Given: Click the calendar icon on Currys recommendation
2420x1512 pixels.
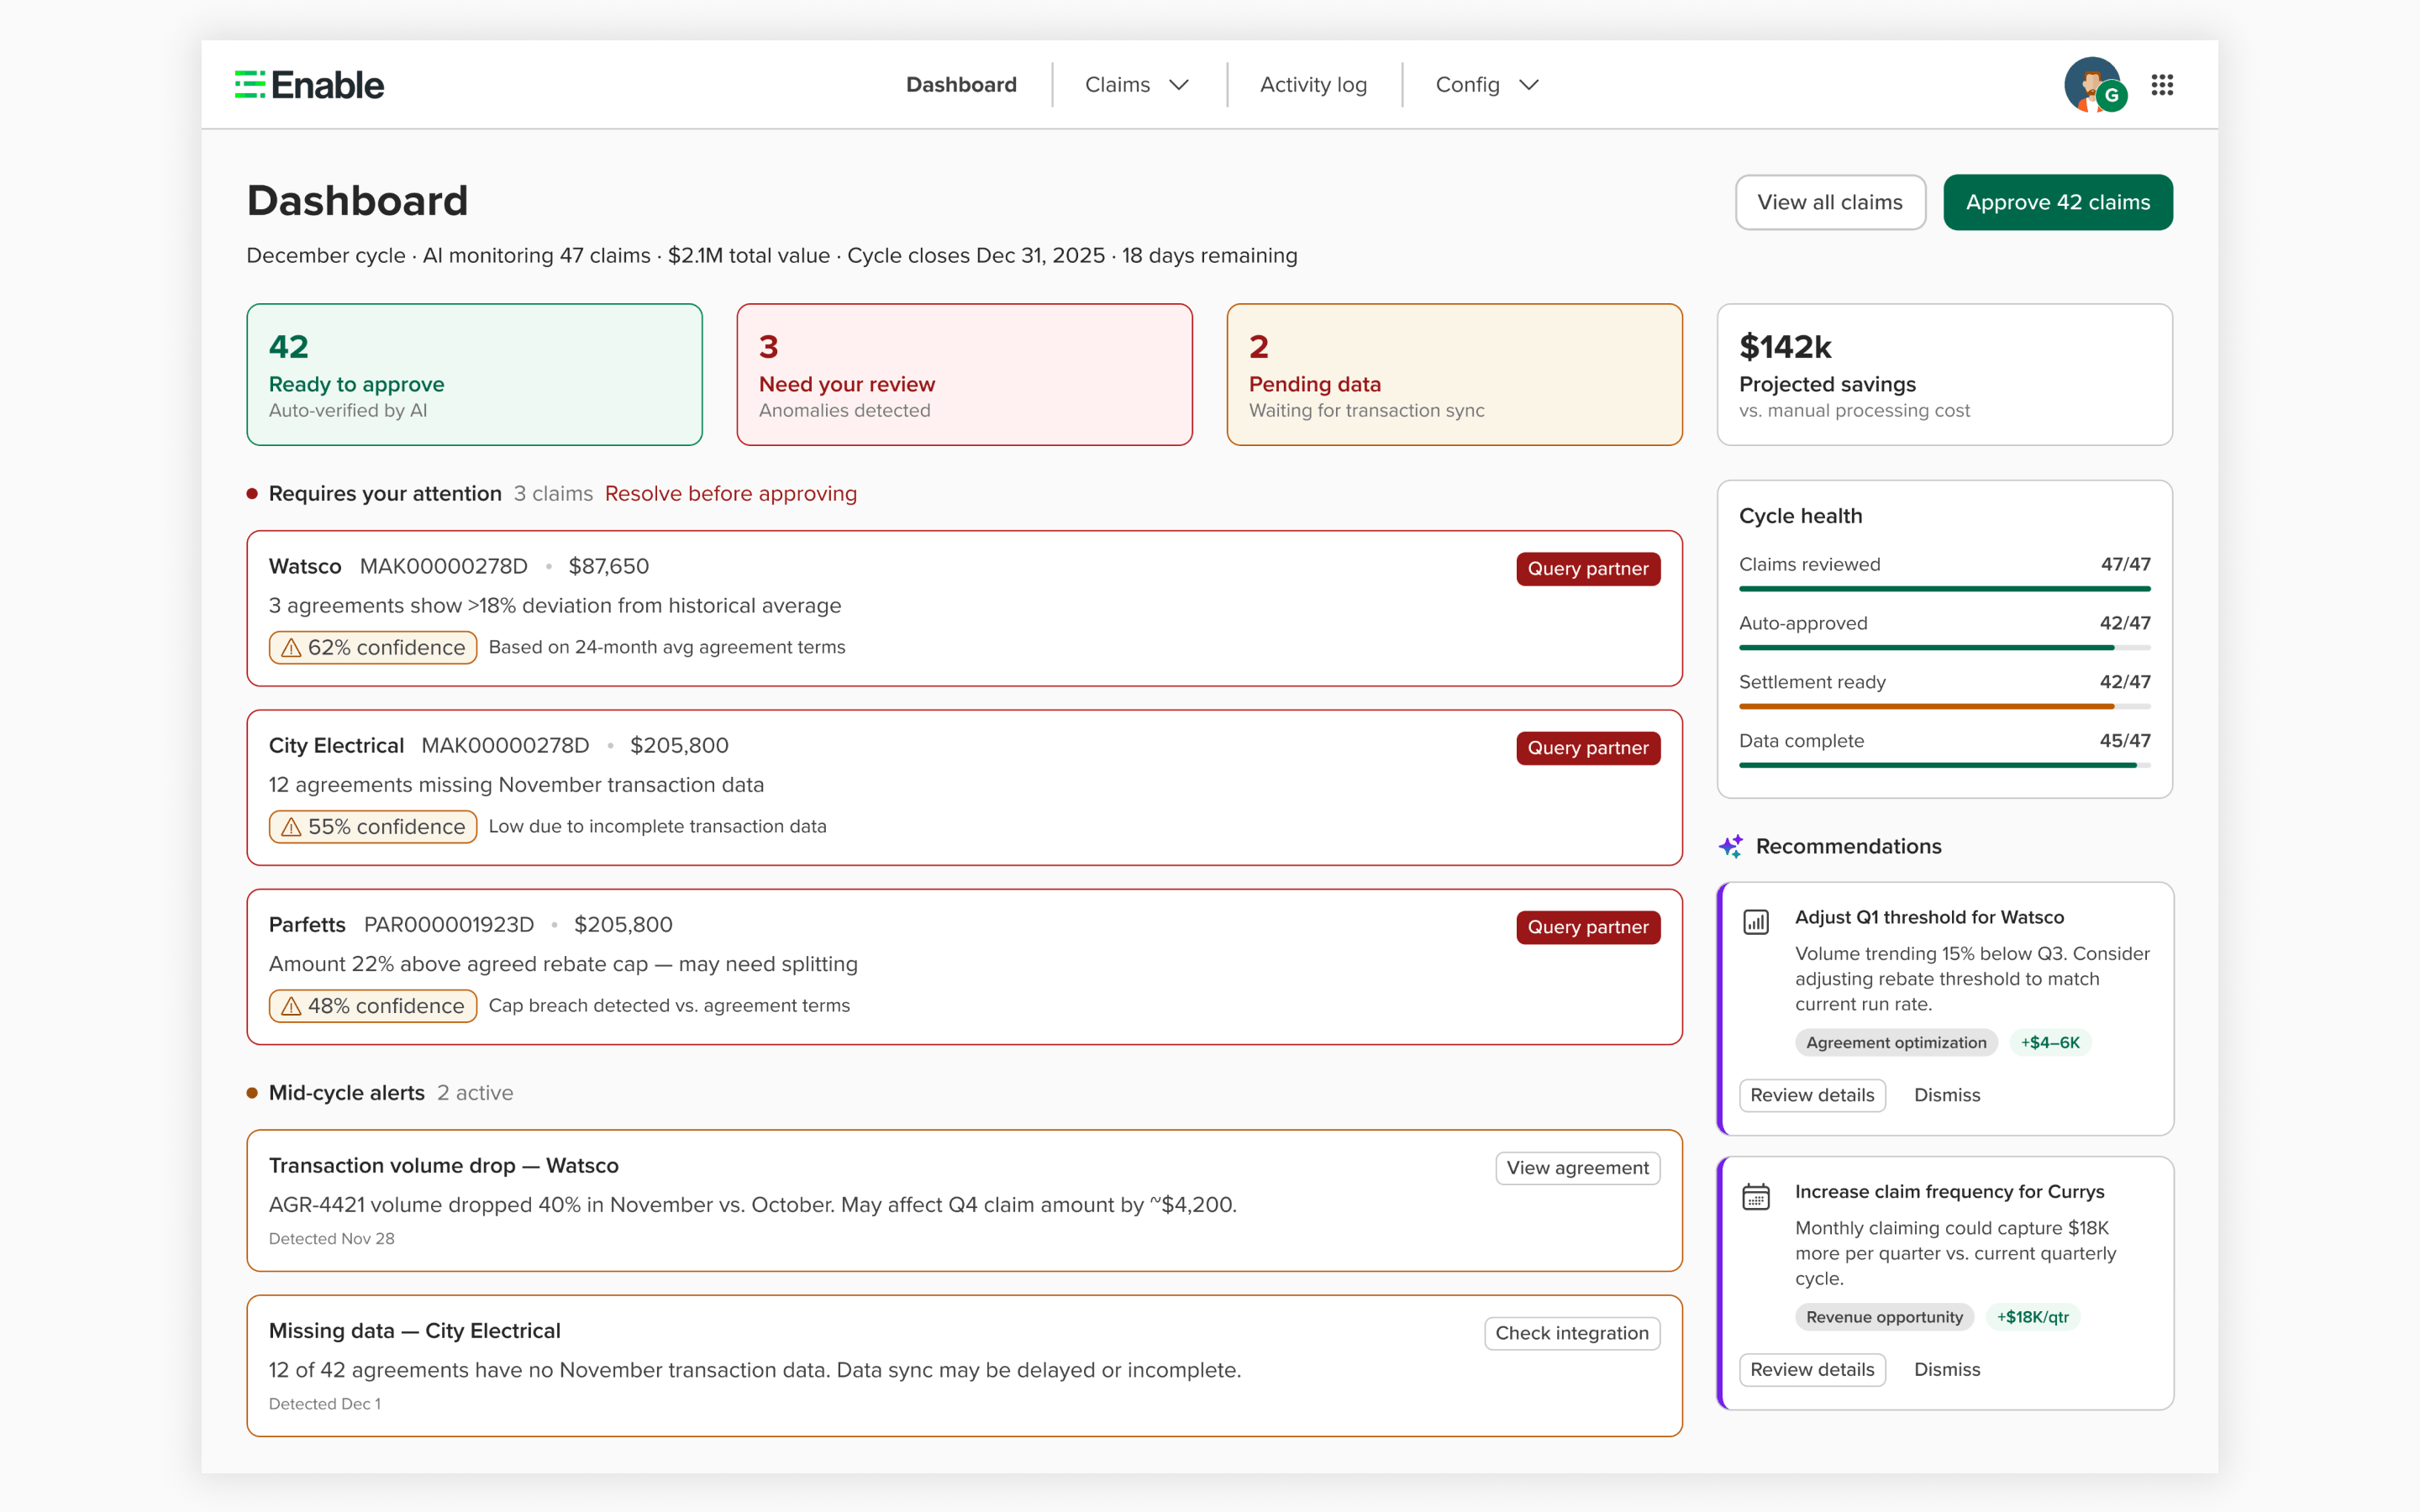Looking at the screenshot, I should (x=1757, y=1197).
